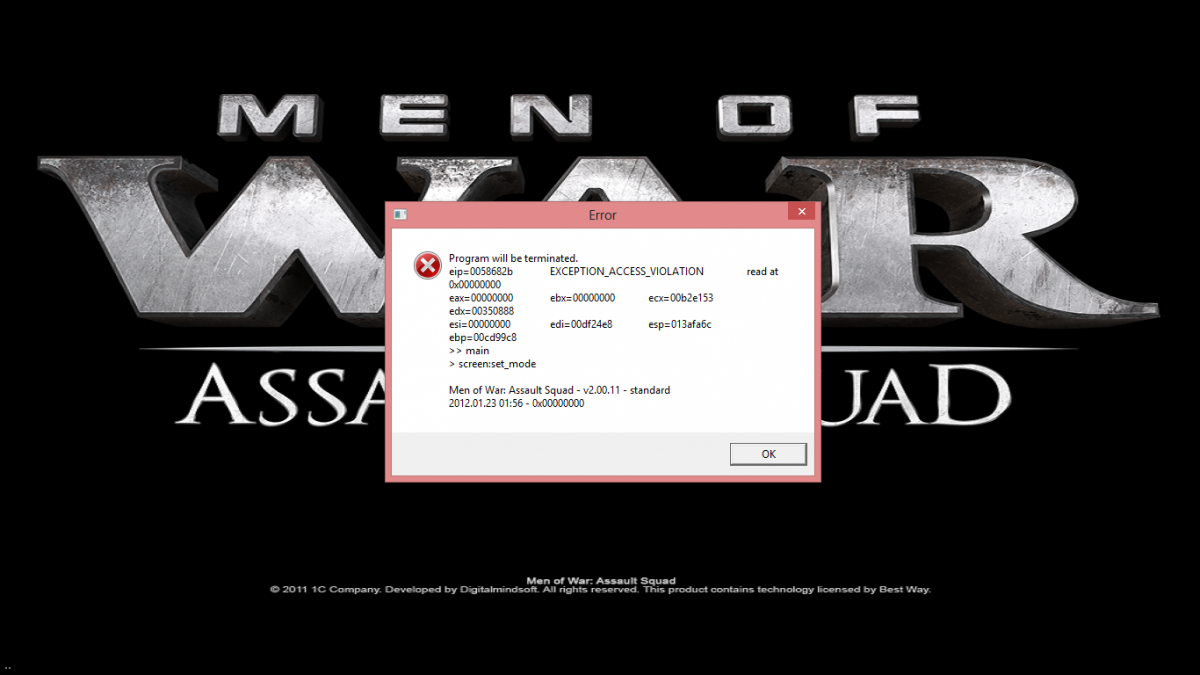
Task: Click the edx=00350888 register value
Action: tap(482, 311)
